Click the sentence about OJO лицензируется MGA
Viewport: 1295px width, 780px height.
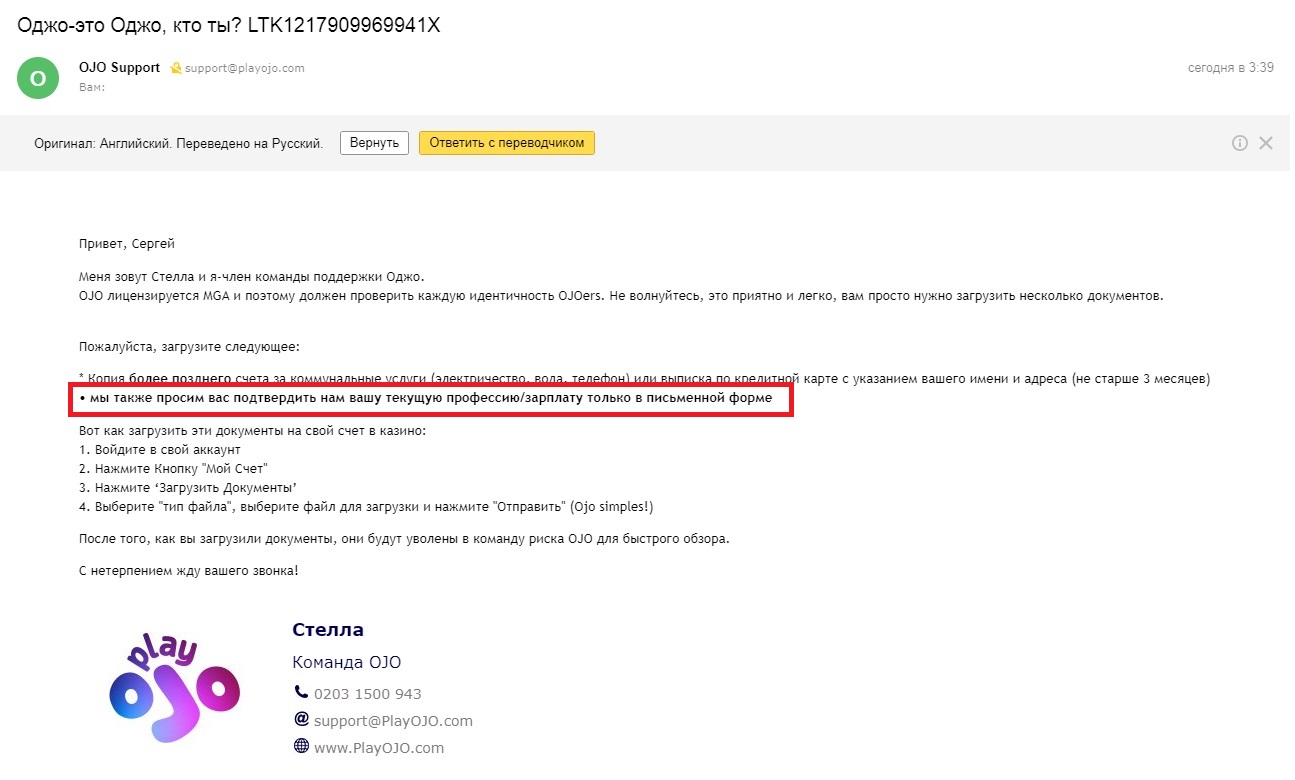pos(621,296)
